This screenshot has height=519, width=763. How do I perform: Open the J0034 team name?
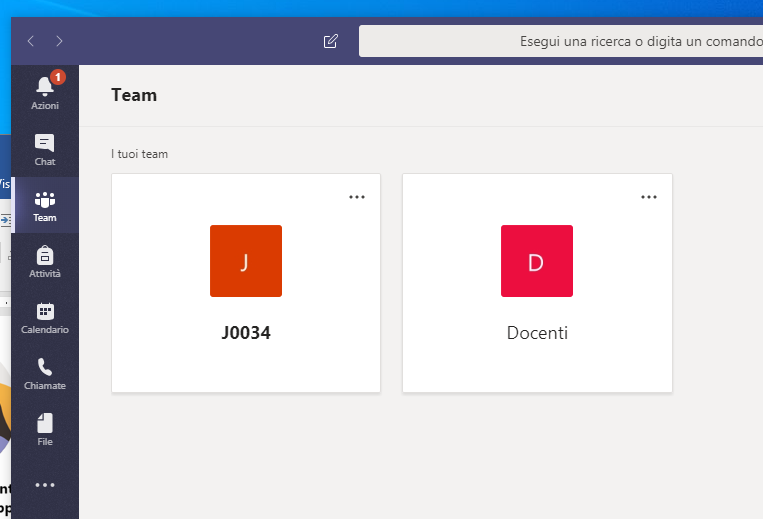[246, 333]
